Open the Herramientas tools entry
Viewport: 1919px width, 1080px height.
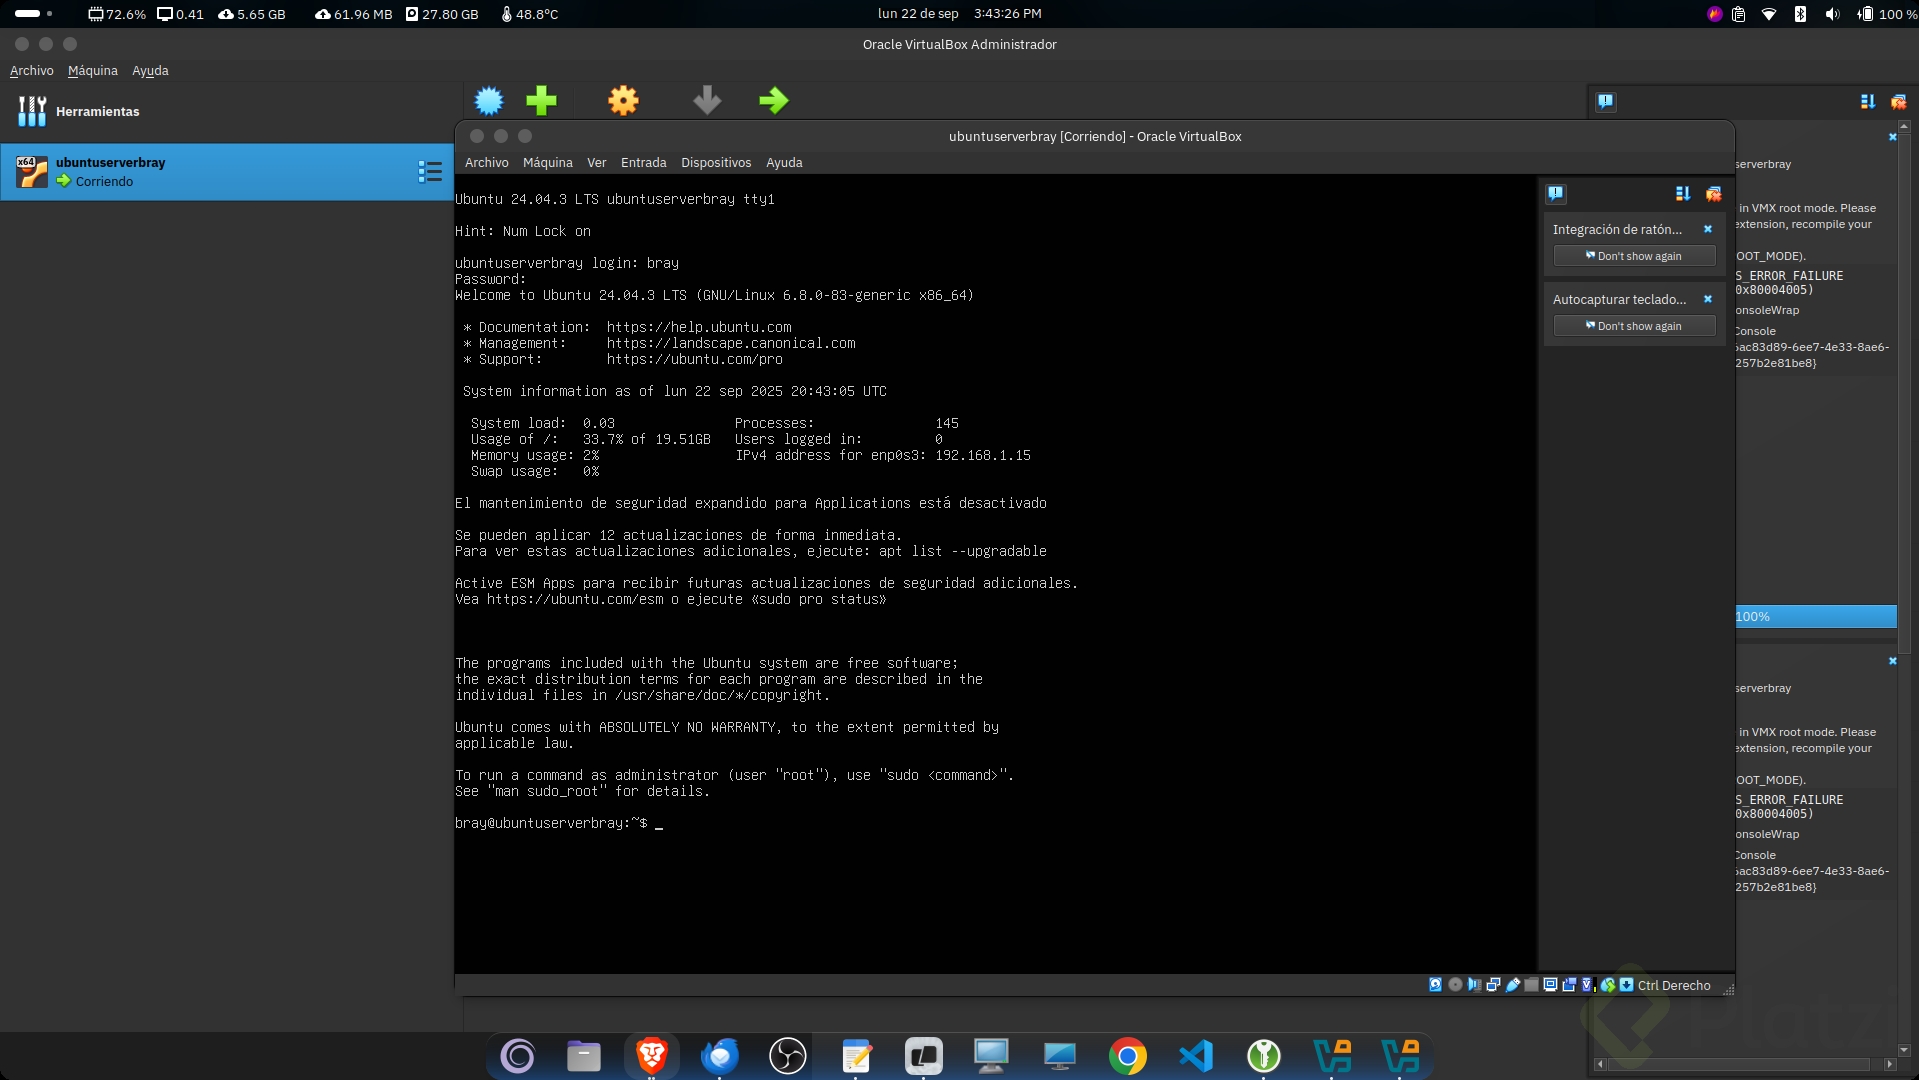point(227,111)
